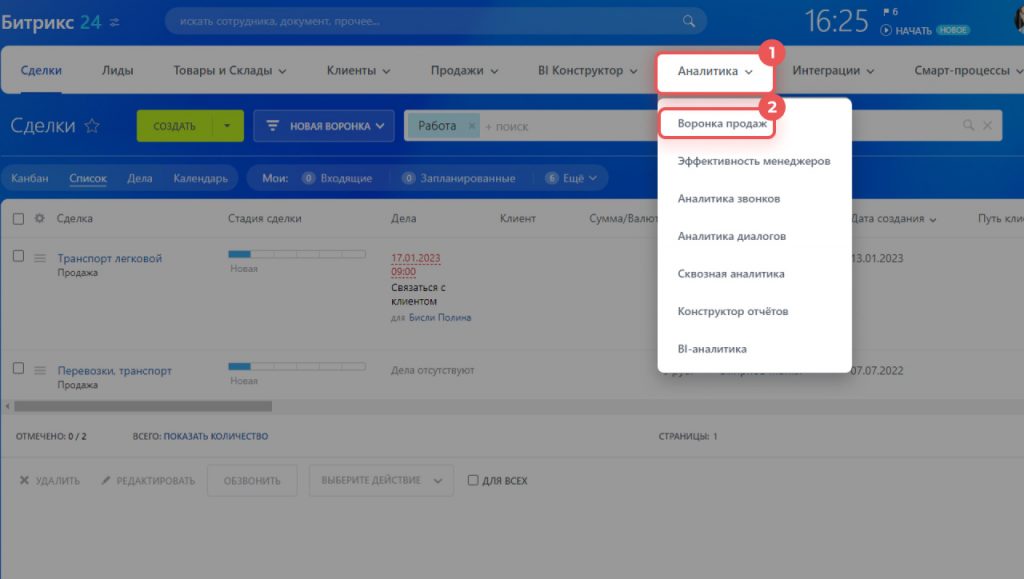
Task: Open table settings gear icon
Action: pyautogui.click(x=40, y=218)
